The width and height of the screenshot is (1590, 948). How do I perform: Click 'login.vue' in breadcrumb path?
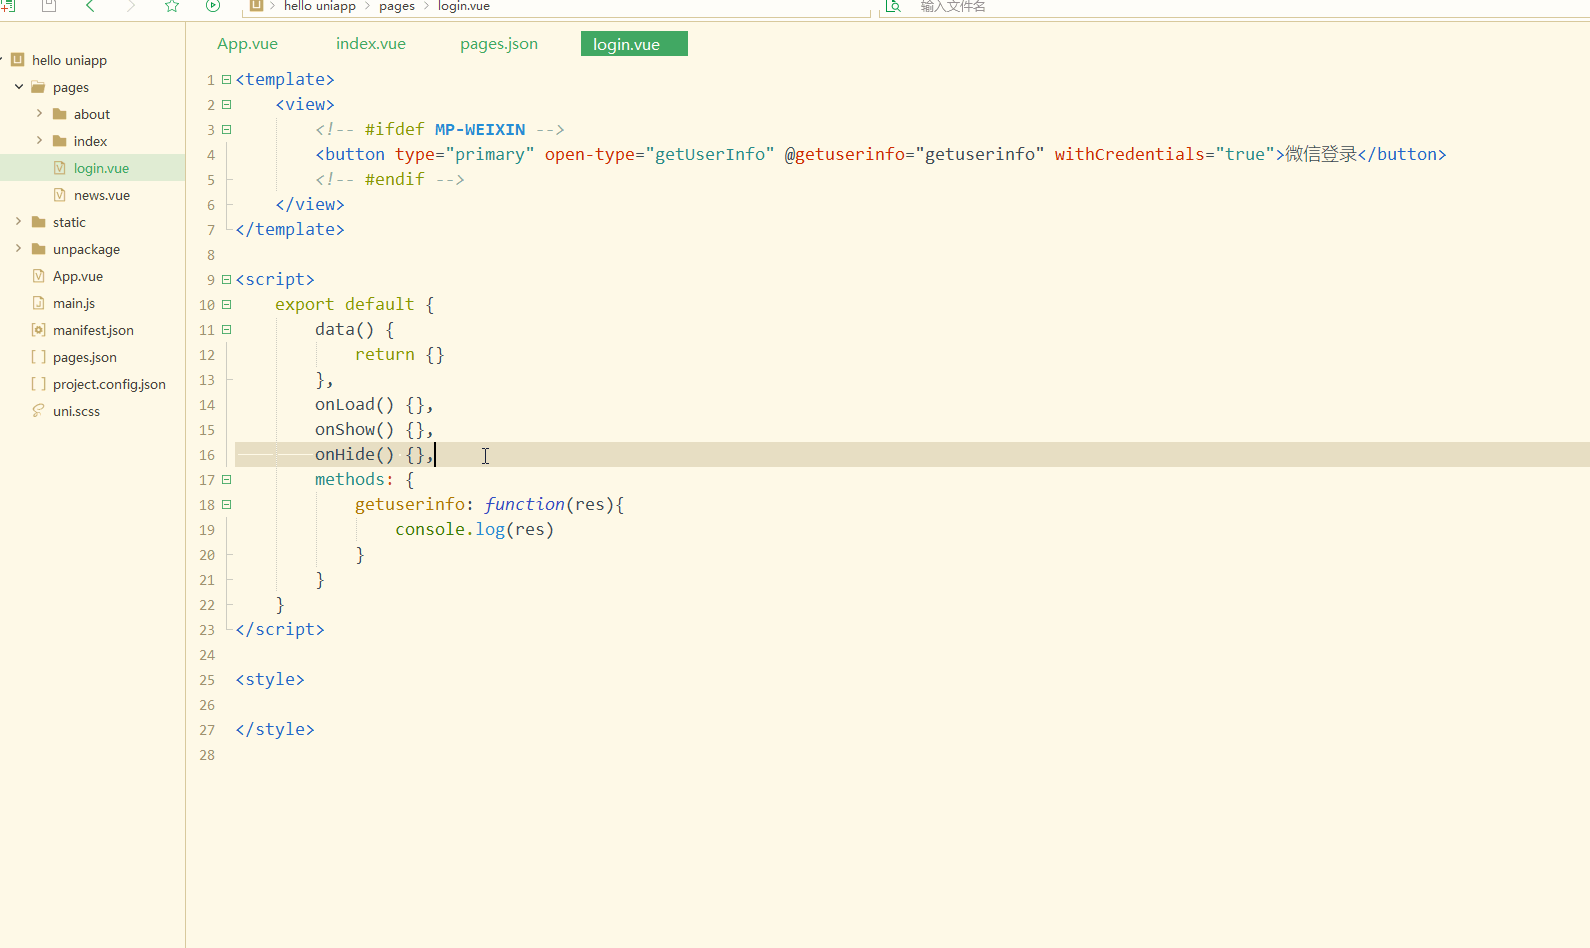(464, 6)
